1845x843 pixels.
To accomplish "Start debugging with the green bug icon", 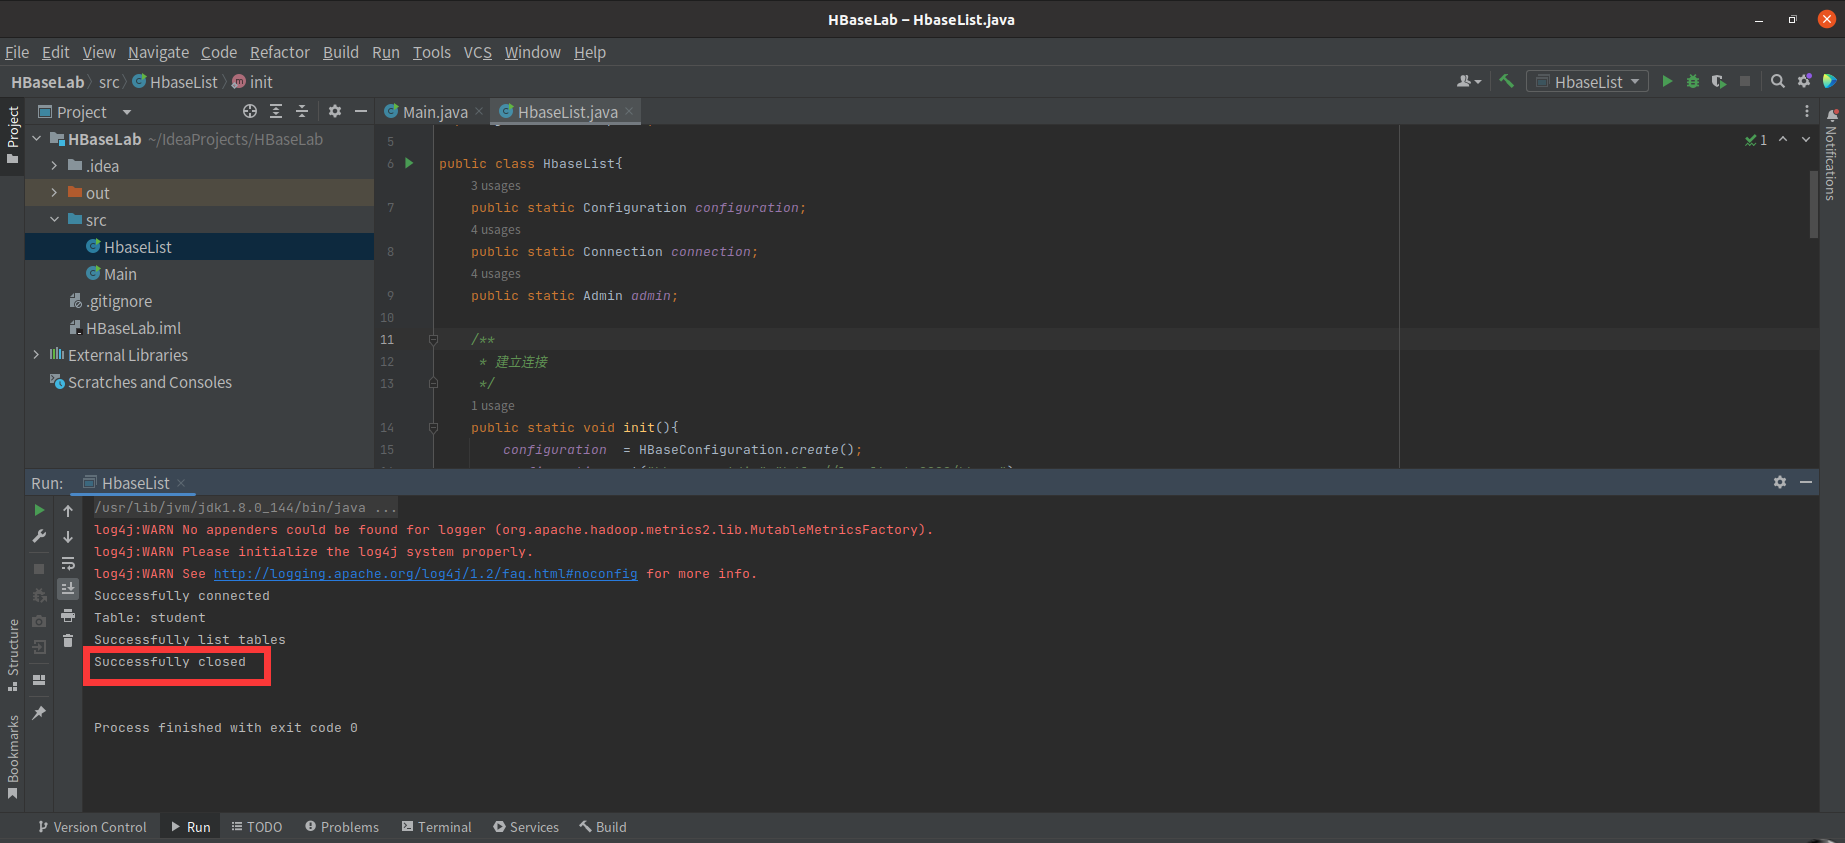I will pyautogui.click(x=1693, y=81).
